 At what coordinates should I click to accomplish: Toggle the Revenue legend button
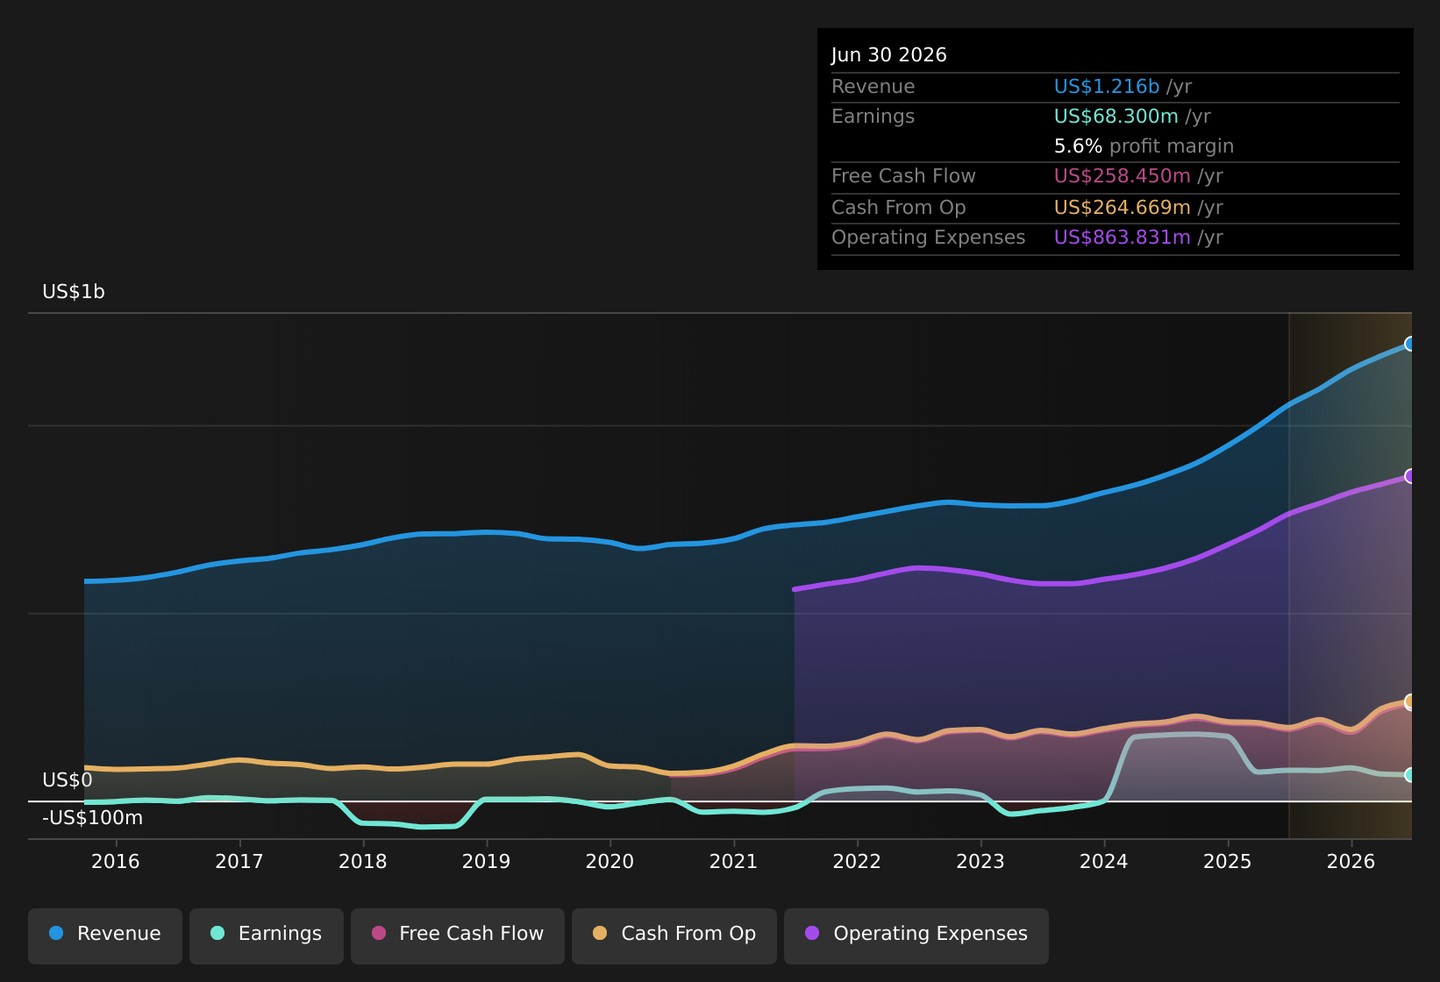point(105,936)
